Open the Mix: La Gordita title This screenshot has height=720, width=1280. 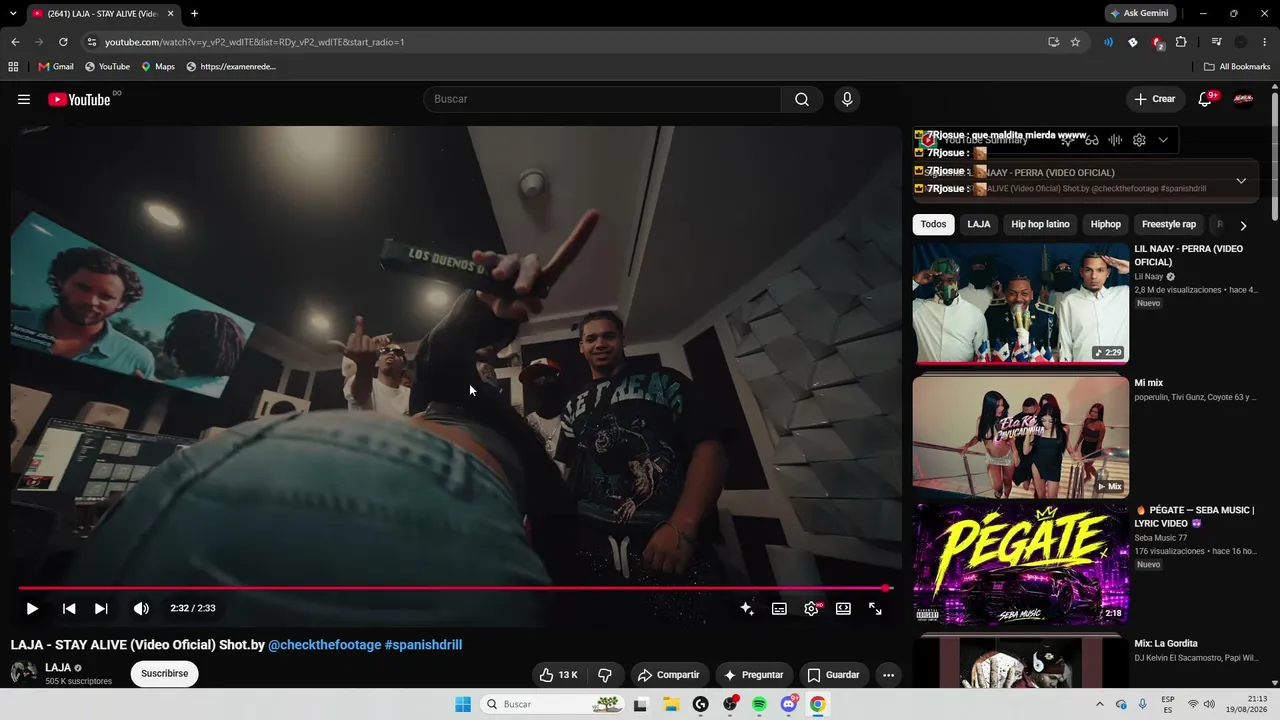(1165, 643)
